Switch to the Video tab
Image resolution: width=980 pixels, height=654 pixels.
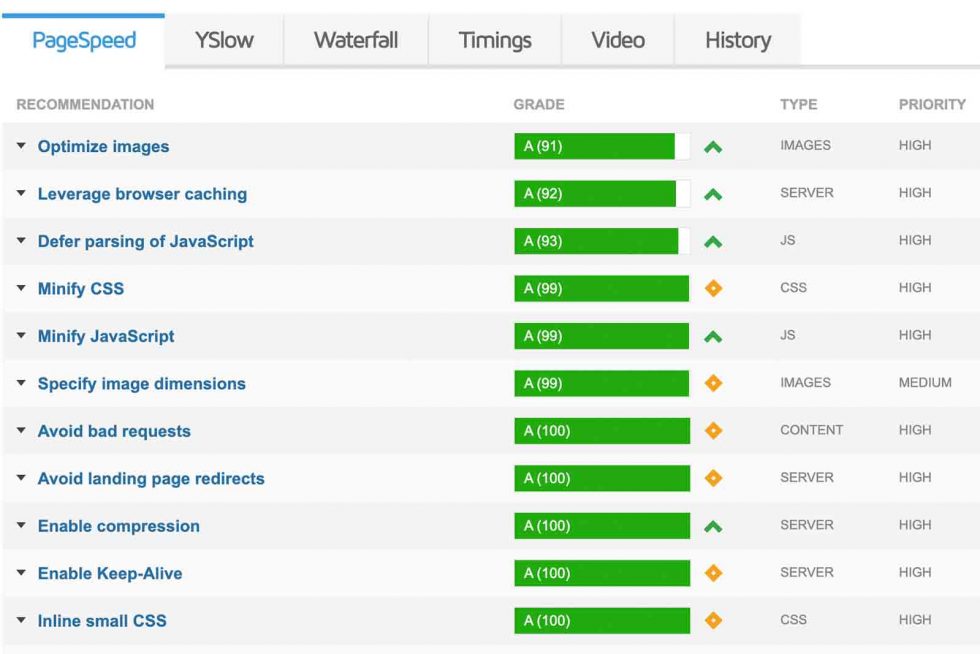coord(618,41)
